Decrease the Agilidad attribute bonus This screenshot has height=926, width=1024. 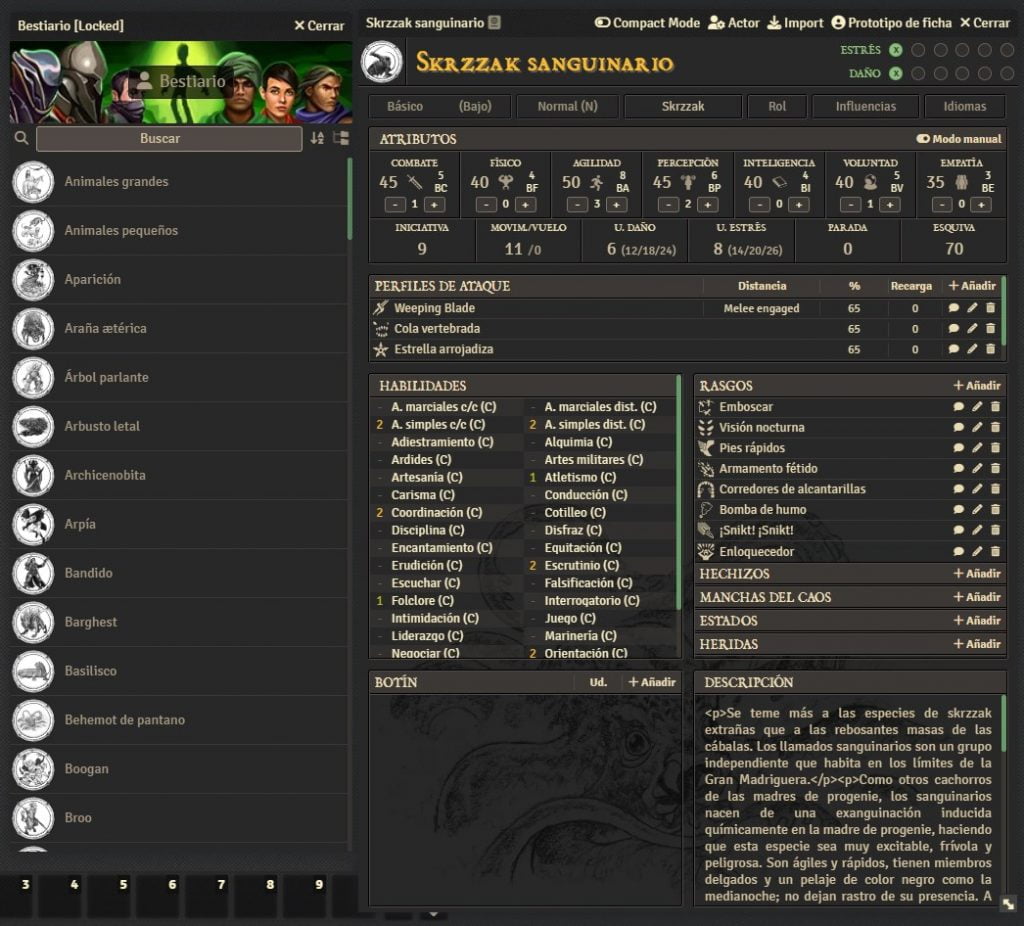coord(578,205)
